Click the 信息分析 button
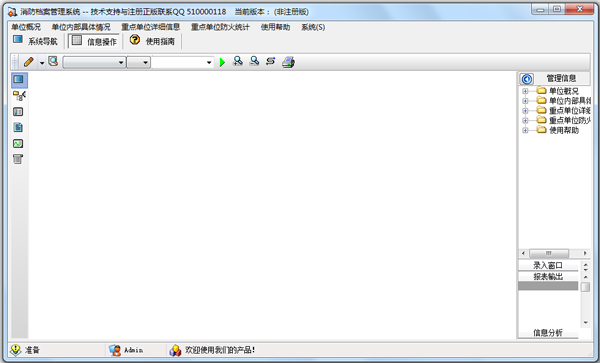Screen dimensions: 600x363 click(x=548, y=333)
